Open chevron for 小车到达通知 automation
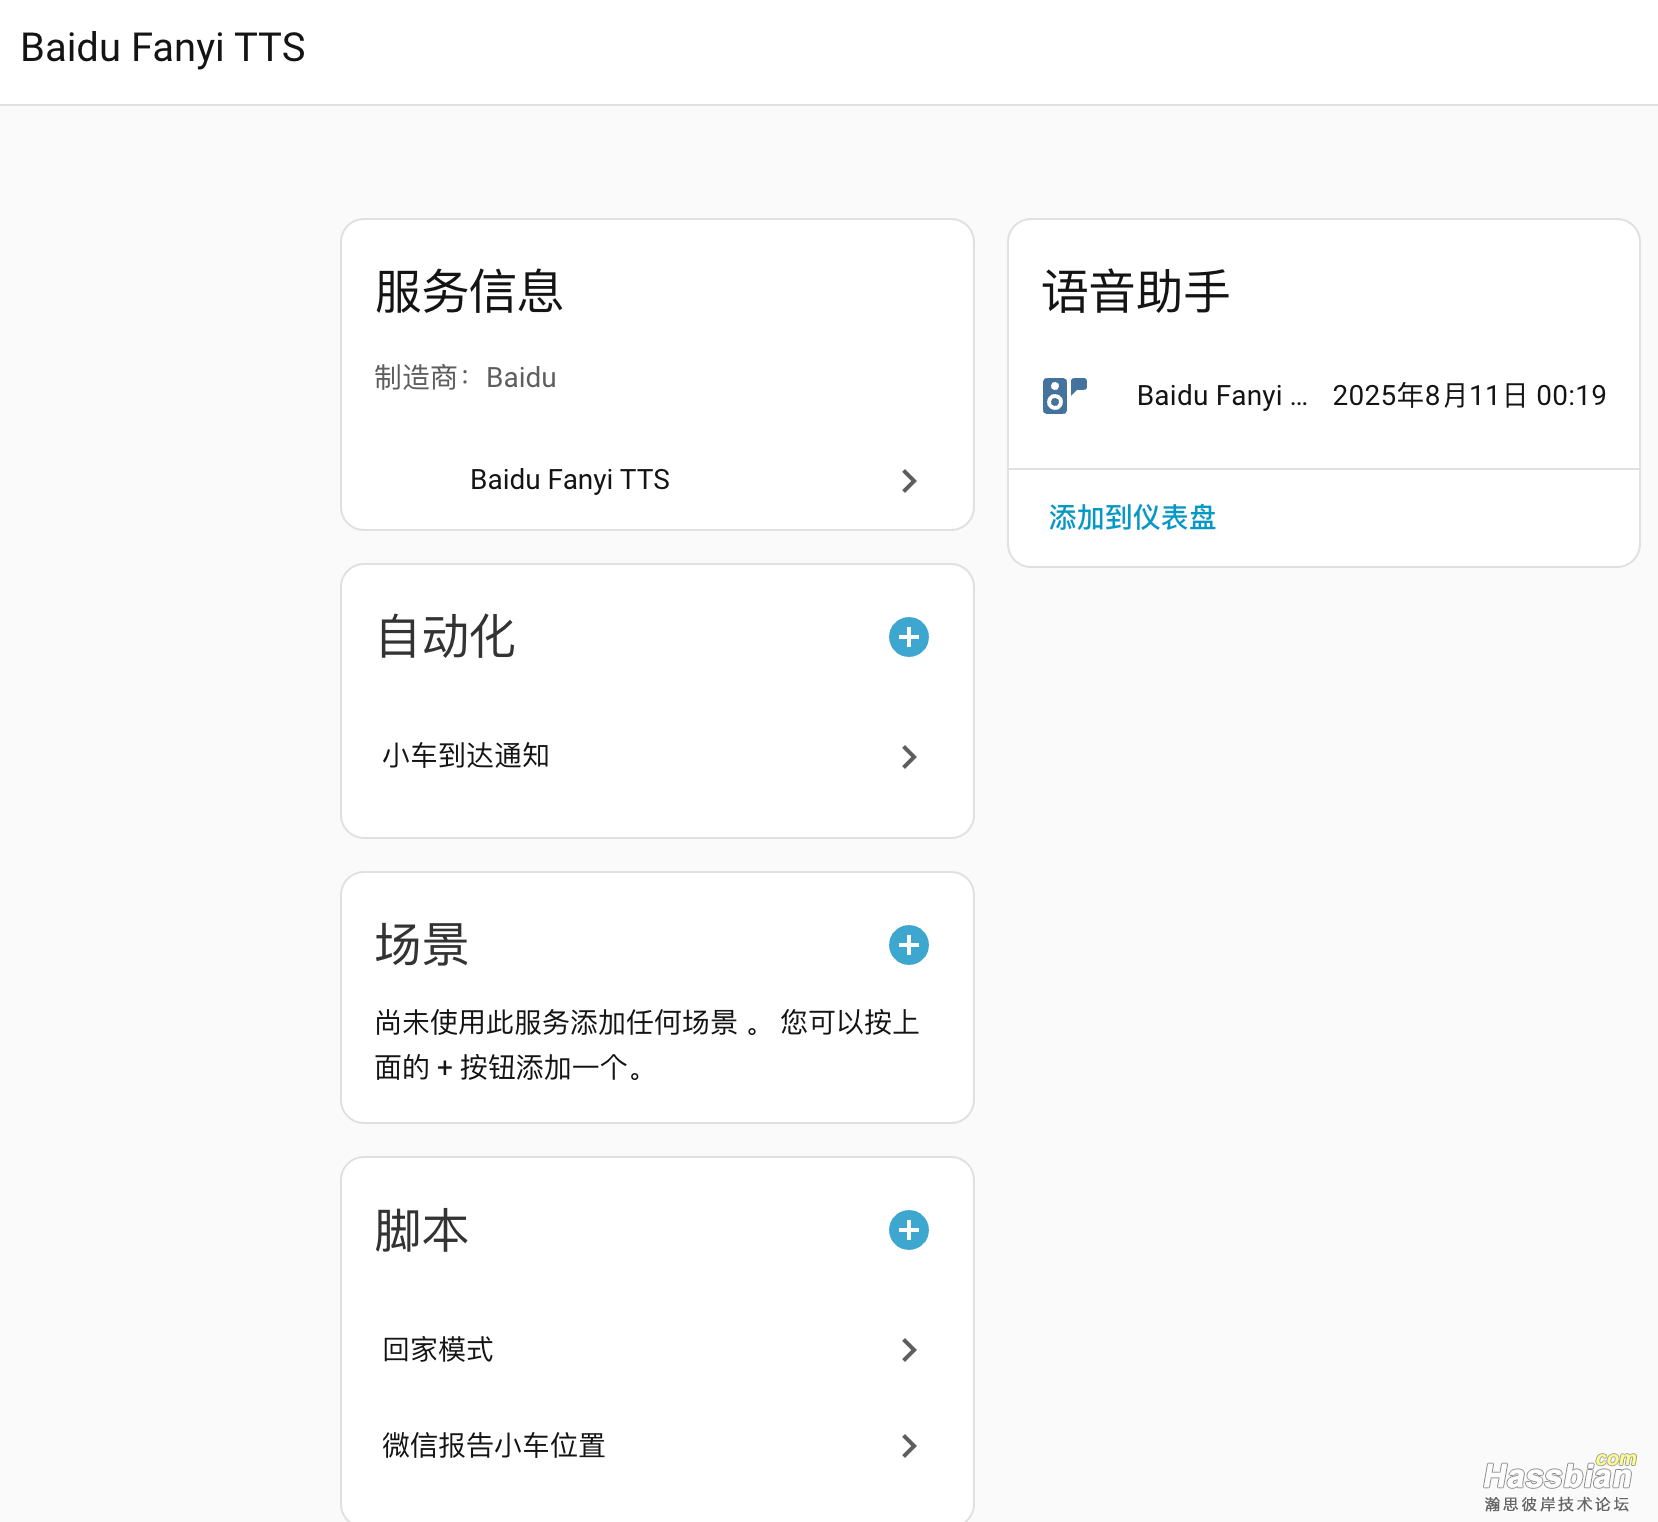Screen dimensions: 1658x1522 click(908, 757)
